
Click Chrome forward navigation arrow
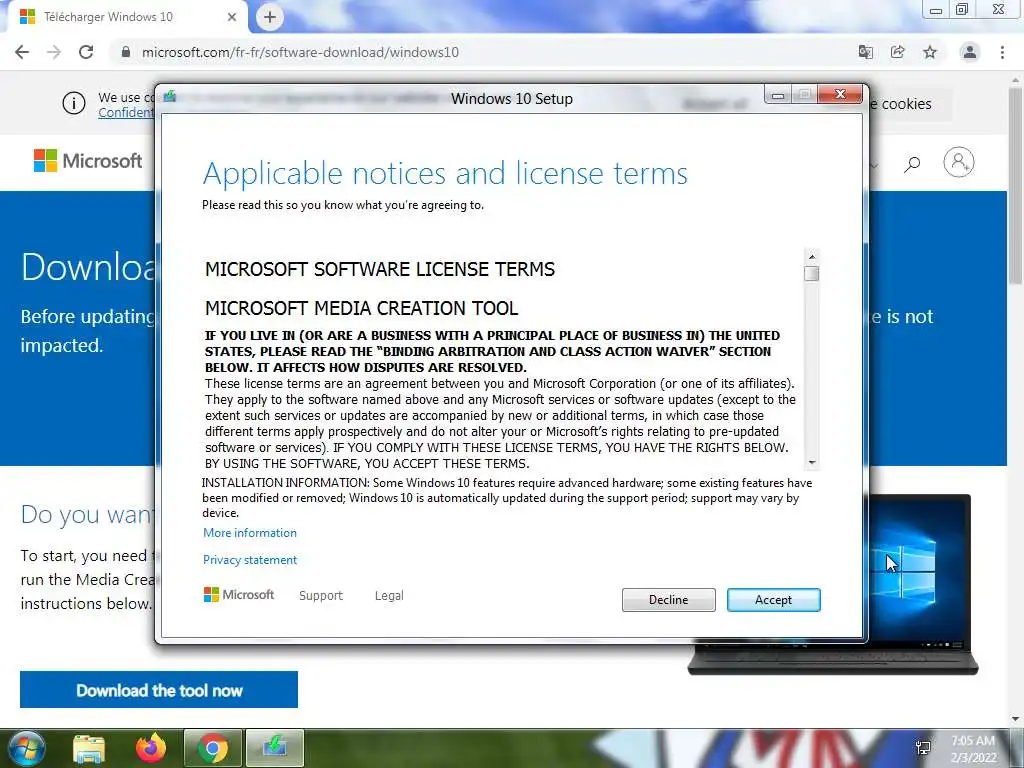54,52
